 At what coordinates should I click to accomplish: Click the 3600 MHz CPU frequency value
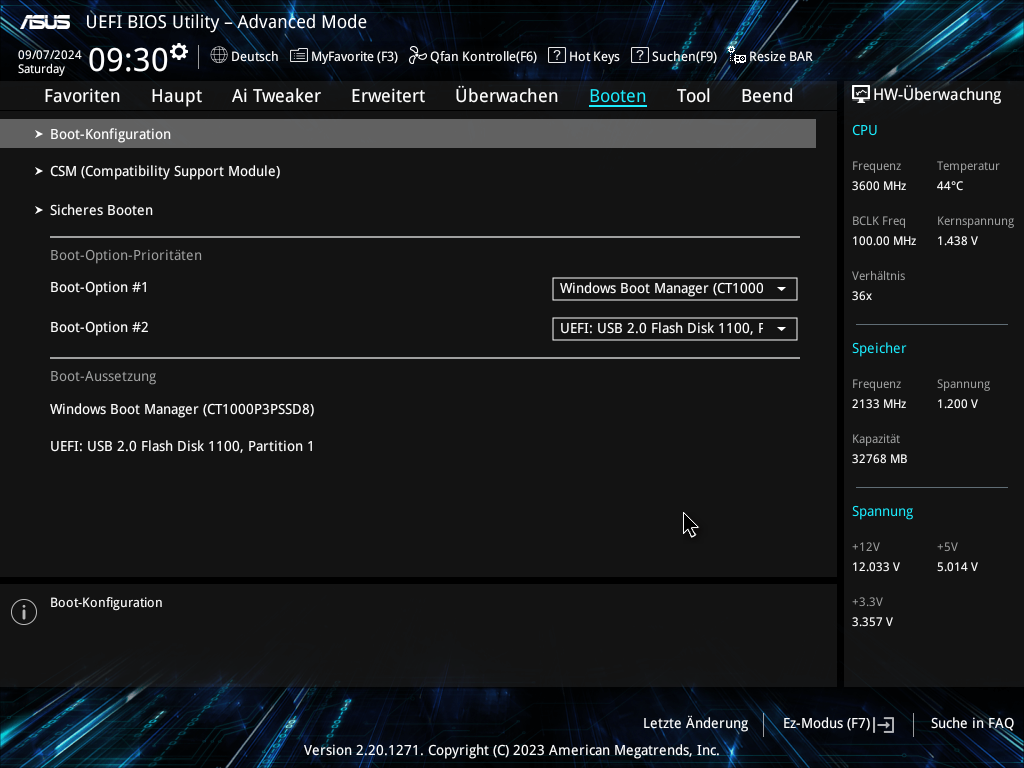click(x=879, y=186)
